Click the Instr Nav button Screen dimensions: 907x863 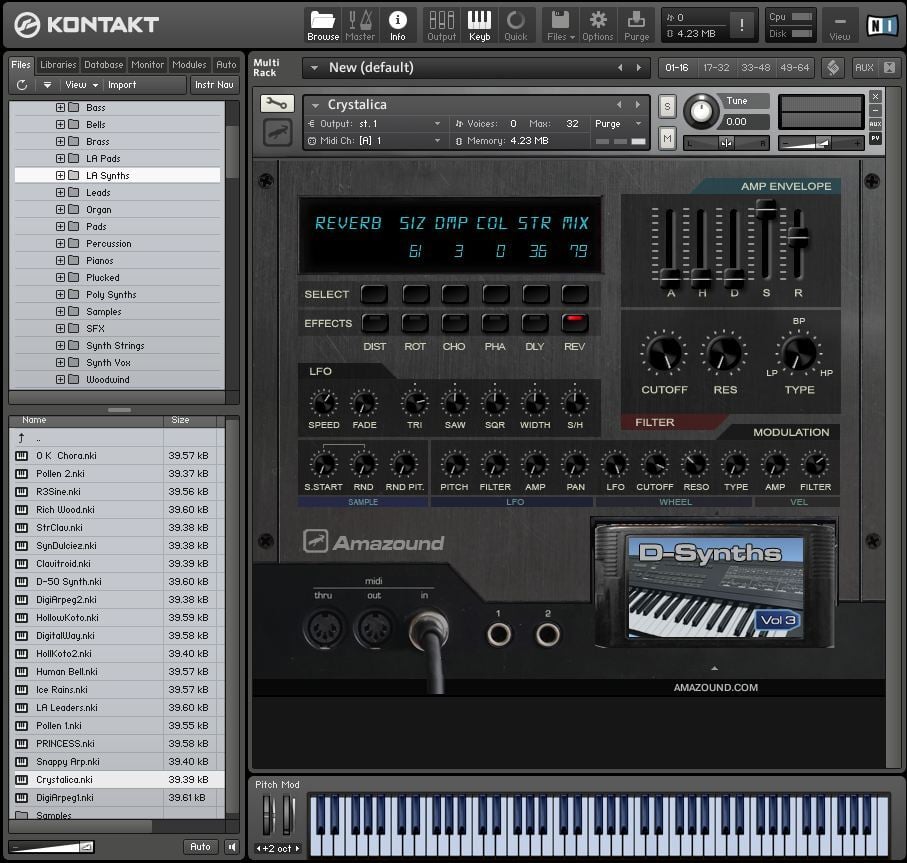[x=214, y=85]
